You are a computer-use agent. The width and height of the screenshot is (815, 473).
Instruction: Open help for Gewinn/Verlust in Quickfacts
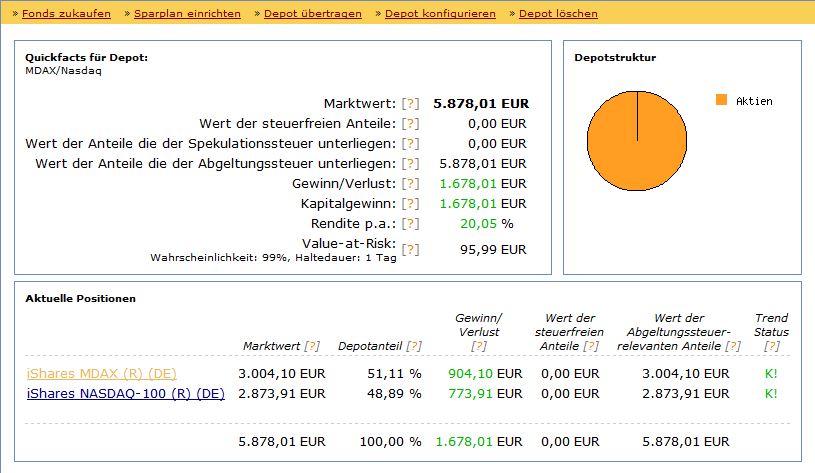click(x=410, y=183)
